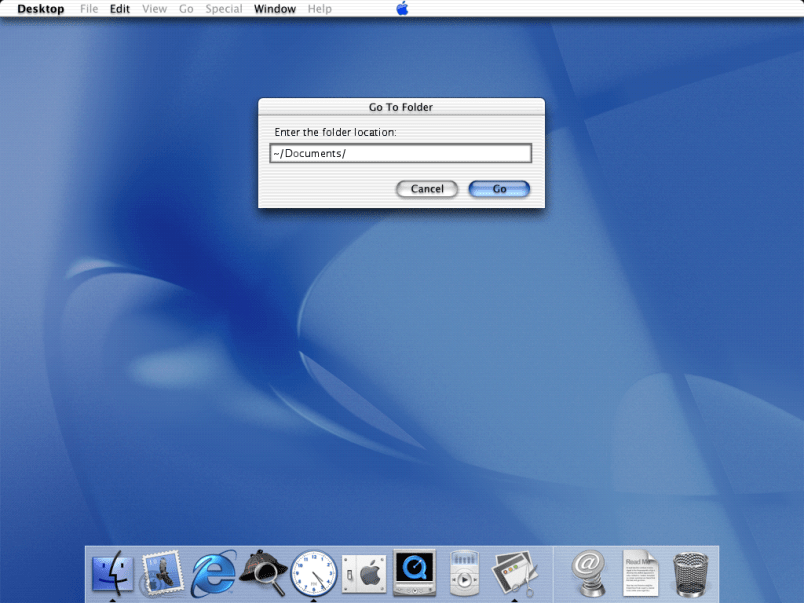The image size is (804, 603).
Task: Click the Apple logo in menu bar
Action: point(402,9)
